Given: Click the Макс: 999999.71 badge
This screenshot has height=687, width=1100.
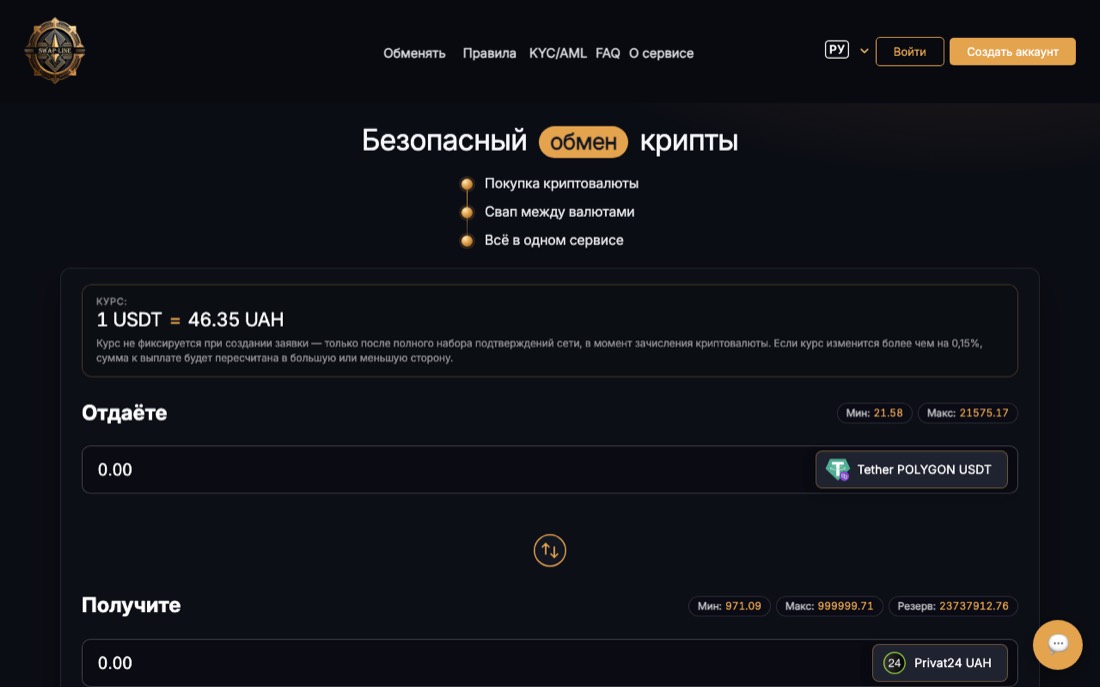Looking at the screenshot, I should pyautogui.click(x=829, y=606).
